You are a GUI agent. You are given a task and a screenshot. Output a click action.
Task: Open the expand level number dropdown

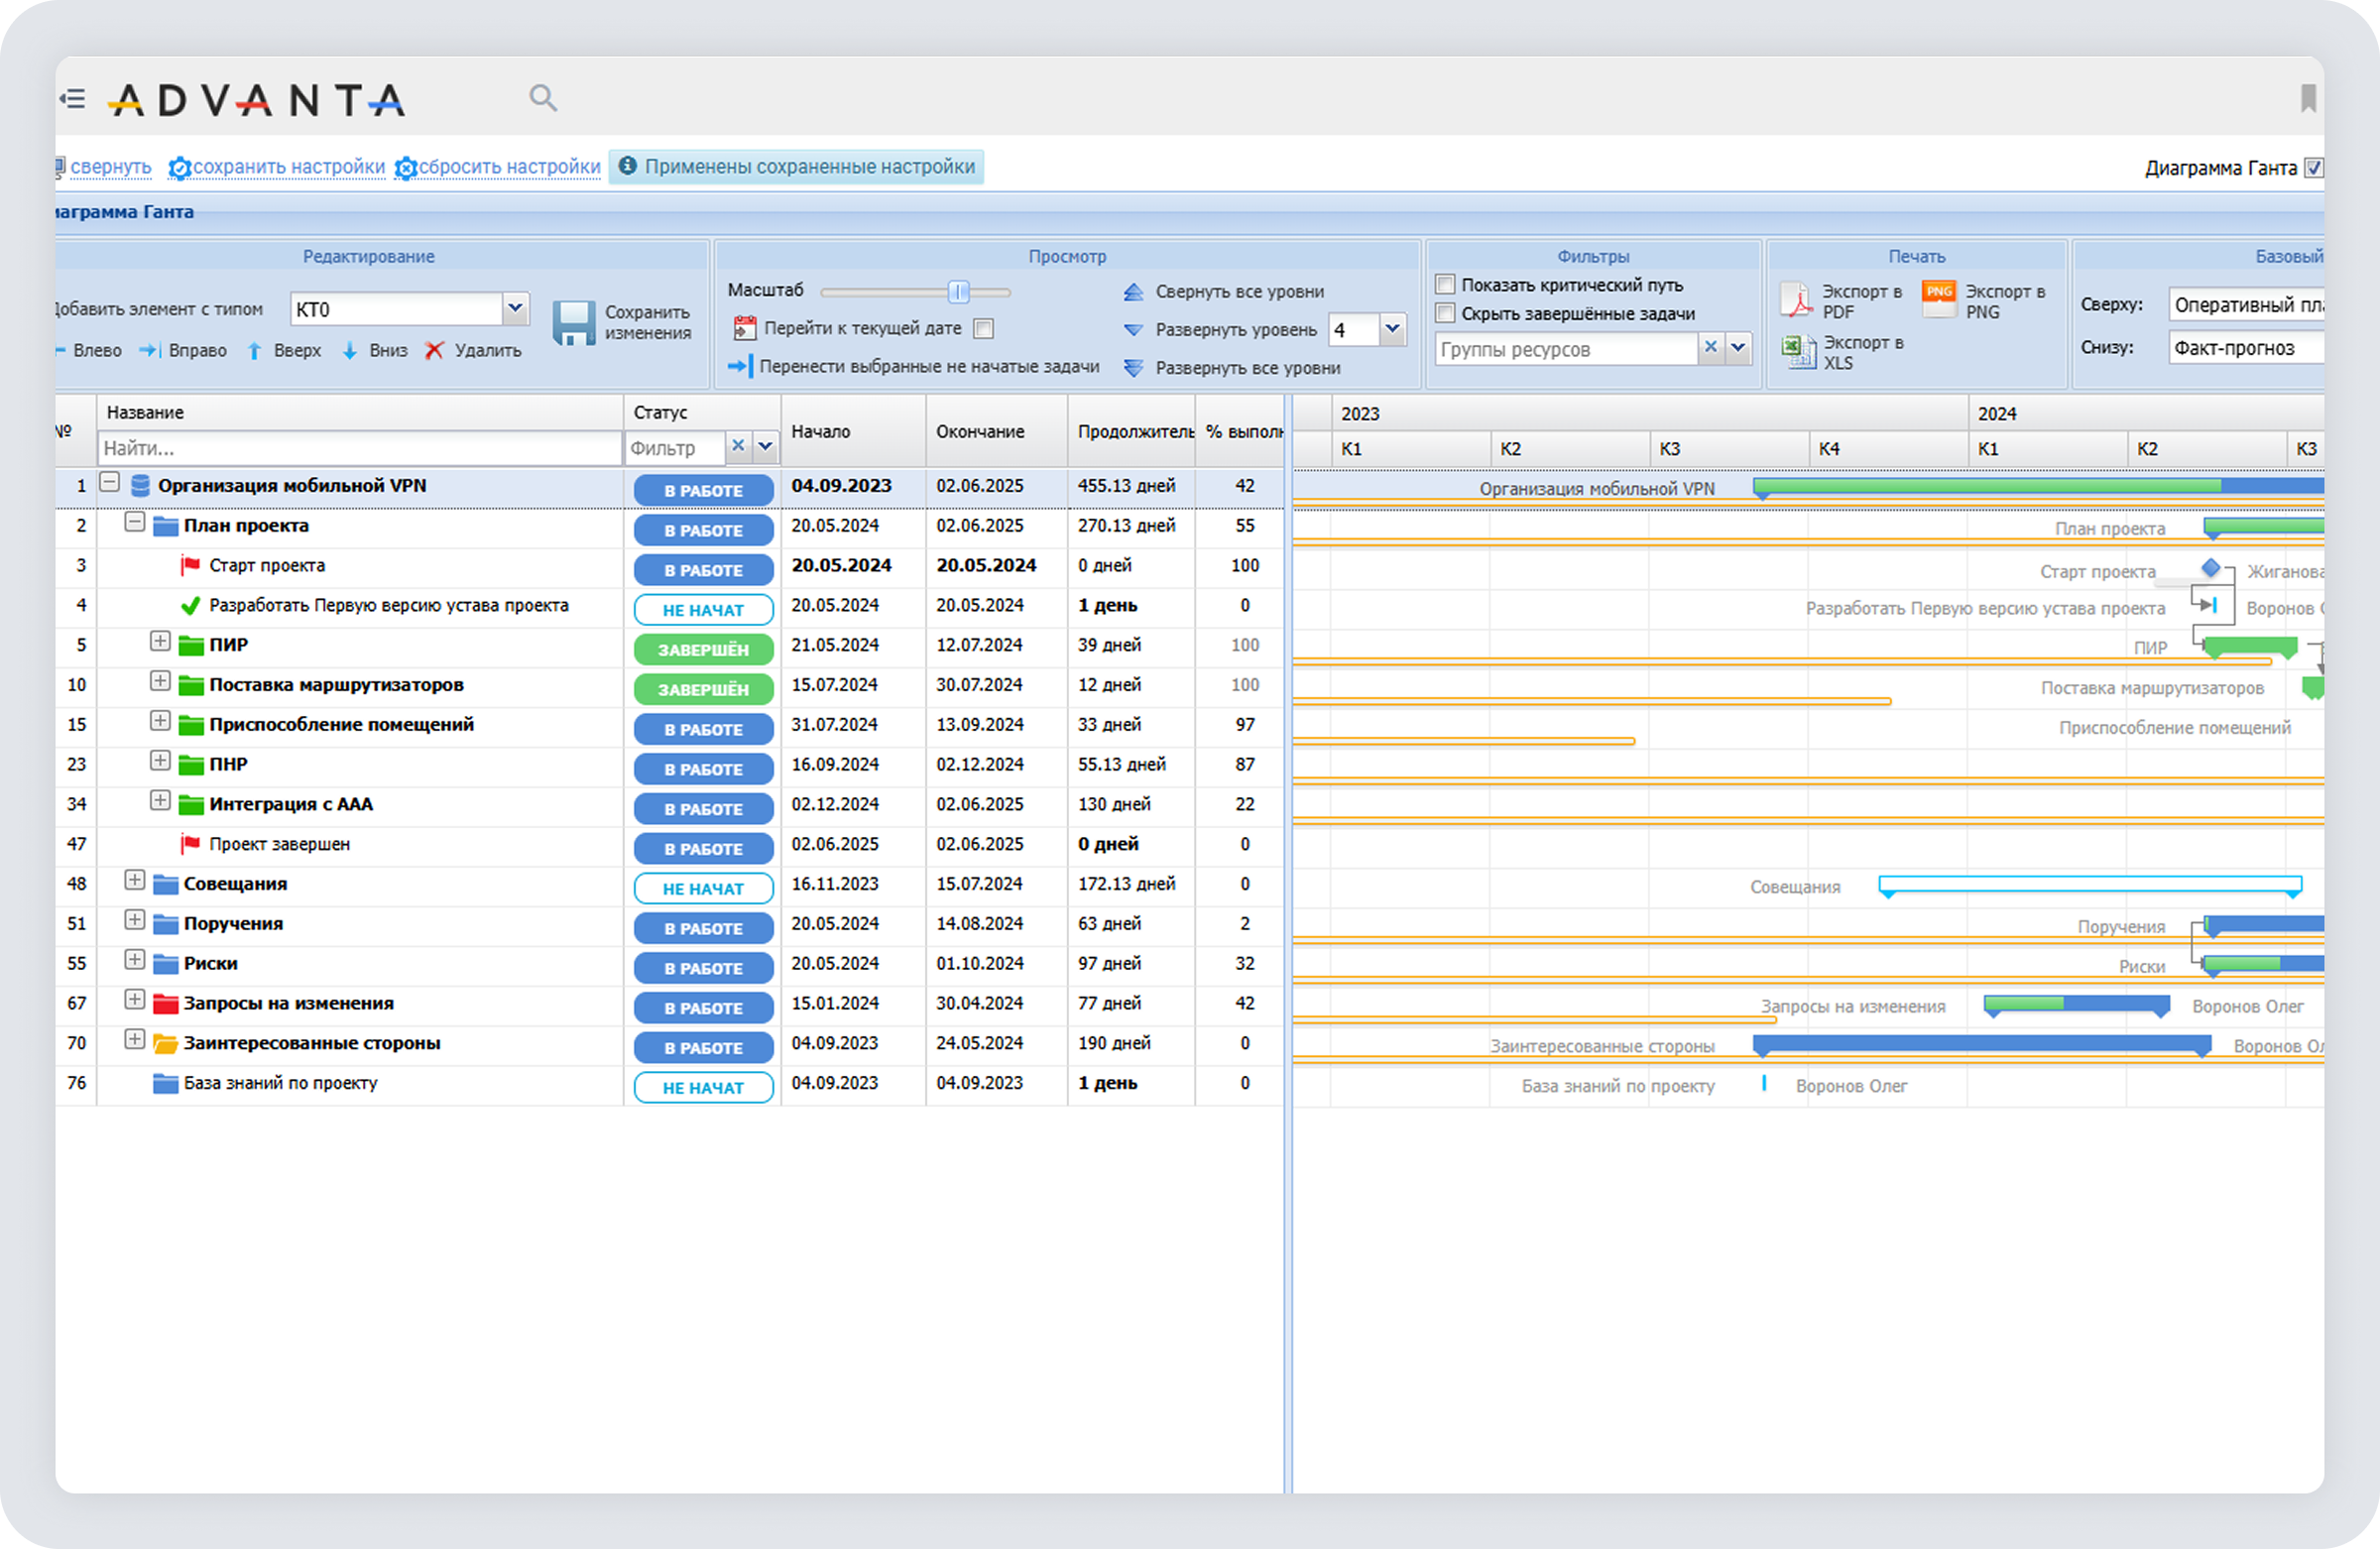coord(1391,329)
